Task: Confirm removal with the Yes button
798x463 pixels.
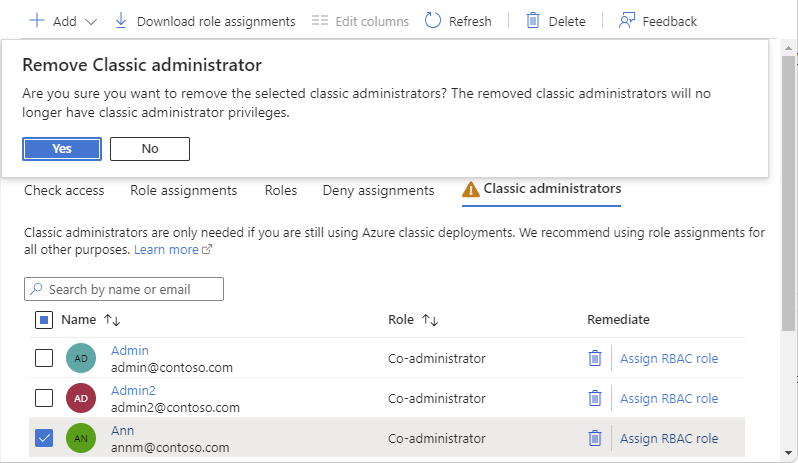Action: (x=62, y=148)
